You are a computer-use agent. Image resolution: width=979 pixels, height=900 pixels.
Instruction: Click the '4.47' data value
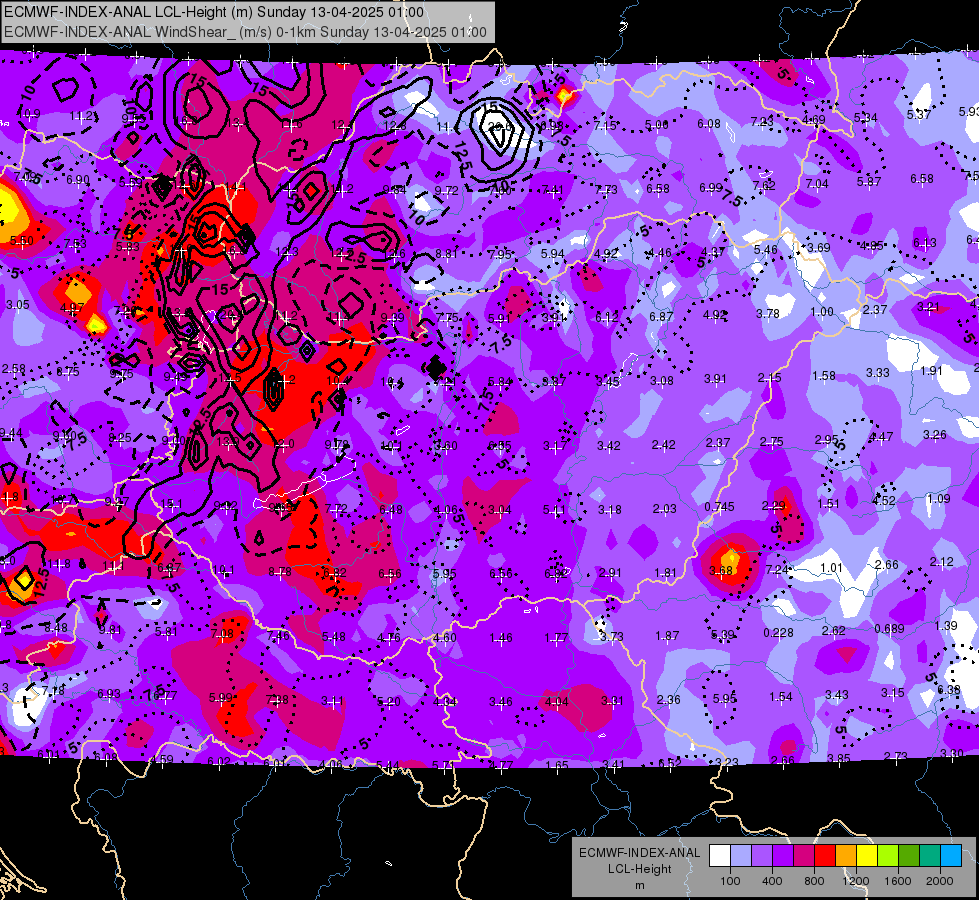pyautogui.click(x=881, y=437)
